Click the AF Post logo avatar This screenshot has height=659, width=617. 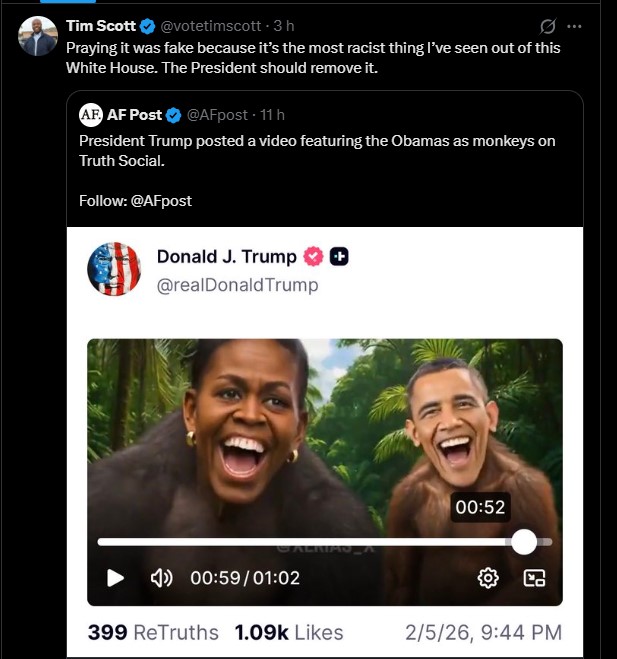(x=91, y=115)
